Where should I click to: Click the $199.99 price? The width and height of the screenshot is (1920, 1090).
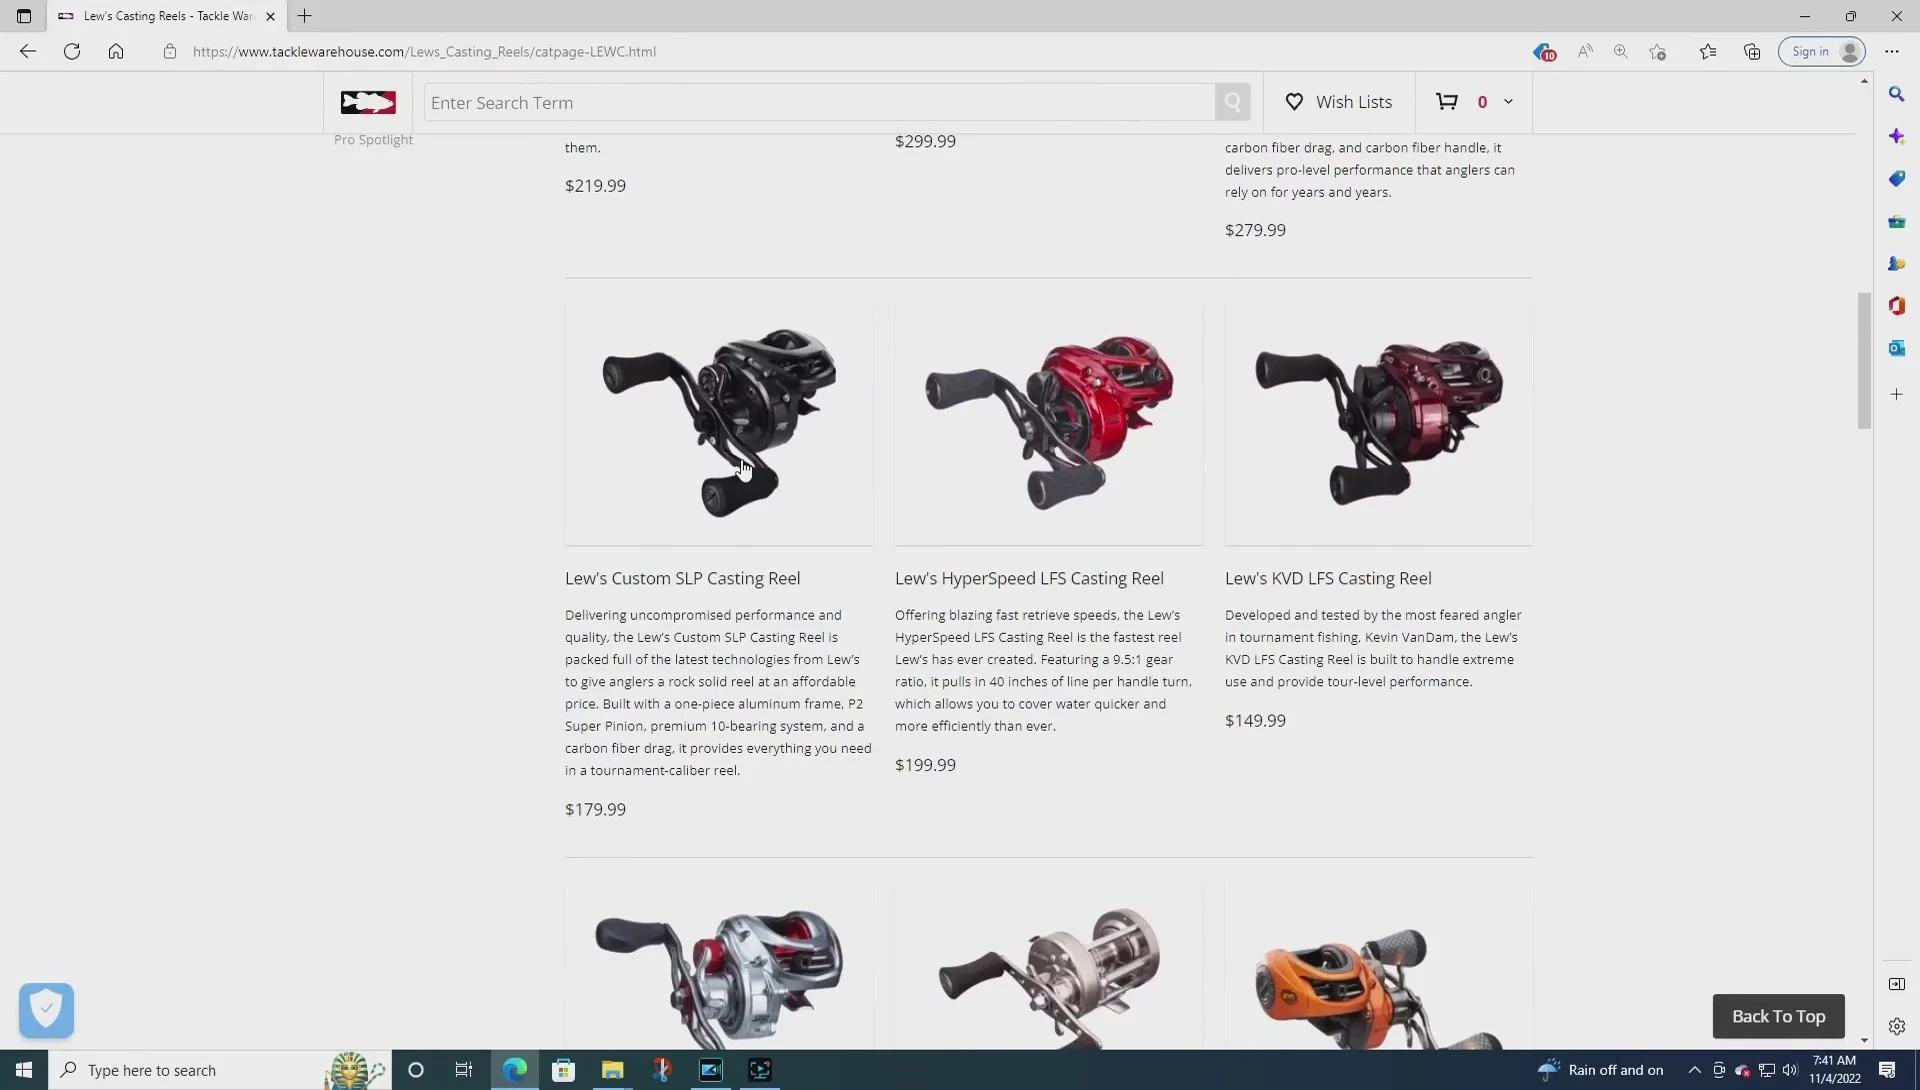(925, 765)
